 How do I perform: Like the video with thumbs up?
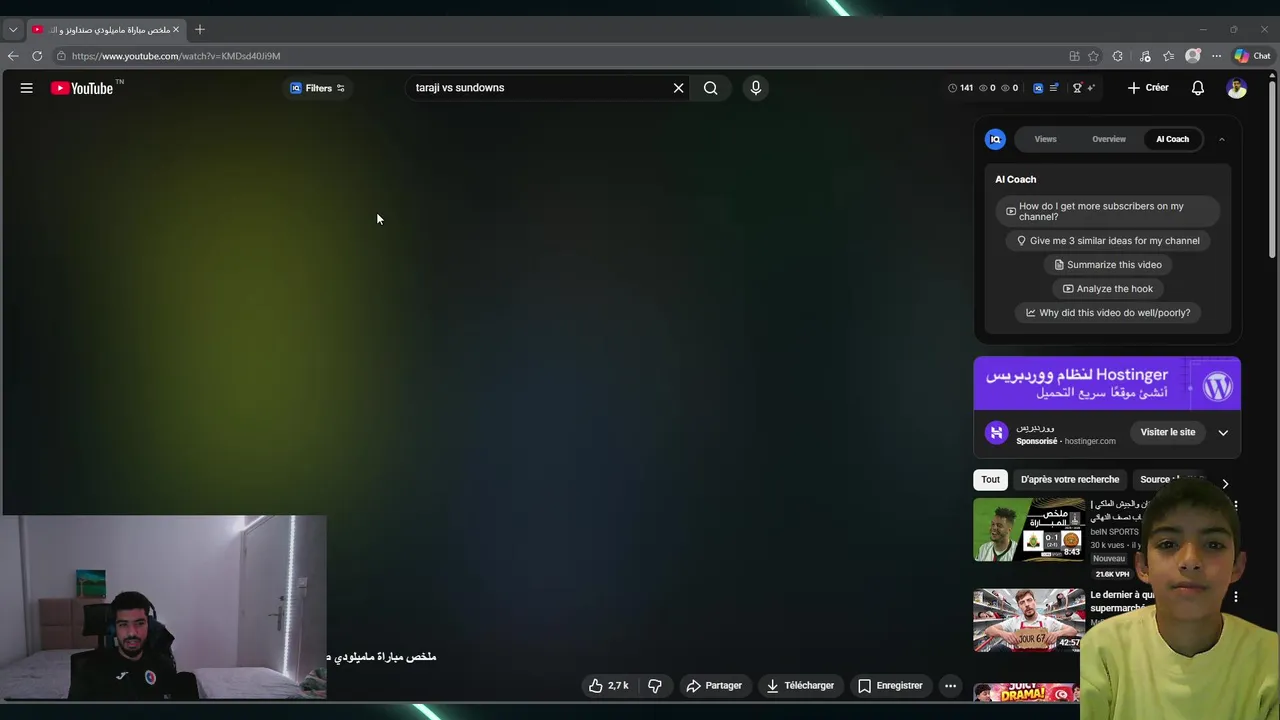click(608, 686)
